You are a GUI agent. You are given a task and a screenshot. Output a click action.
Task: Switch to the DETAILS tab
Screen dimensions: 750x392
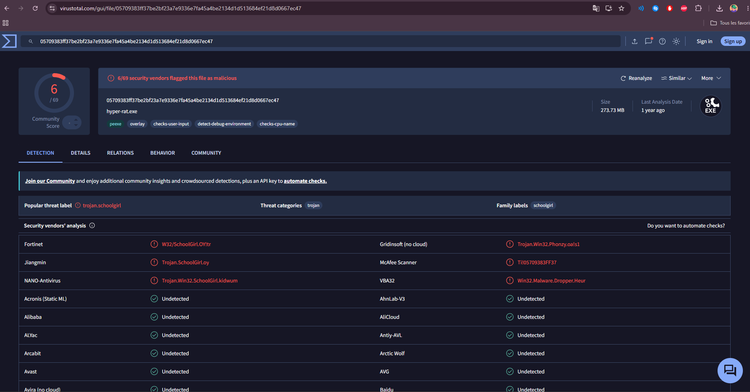tap(80, 153)
